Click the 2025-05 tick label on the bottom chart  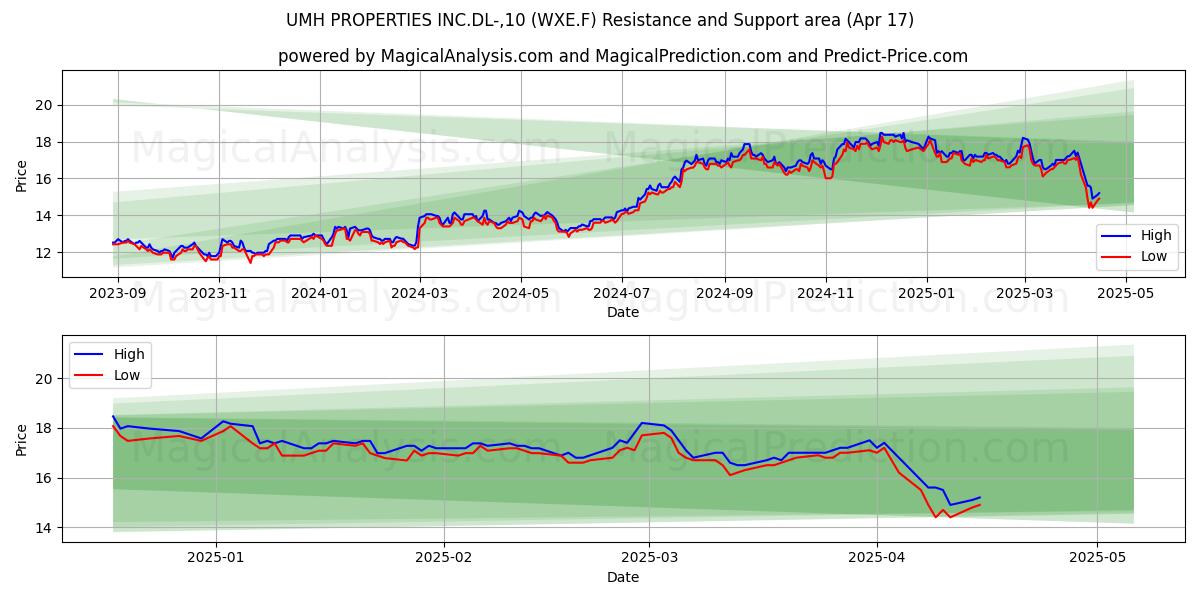tap(1097, 559)
